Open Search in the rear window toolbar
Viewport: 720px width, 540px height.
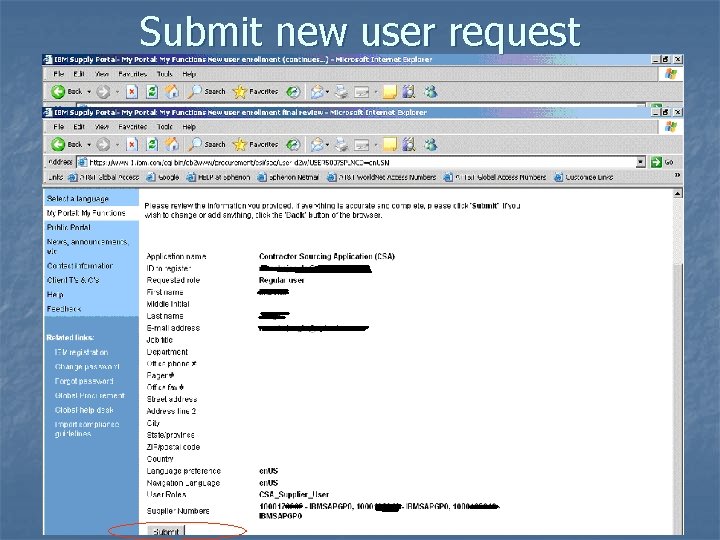click(207, 92)
